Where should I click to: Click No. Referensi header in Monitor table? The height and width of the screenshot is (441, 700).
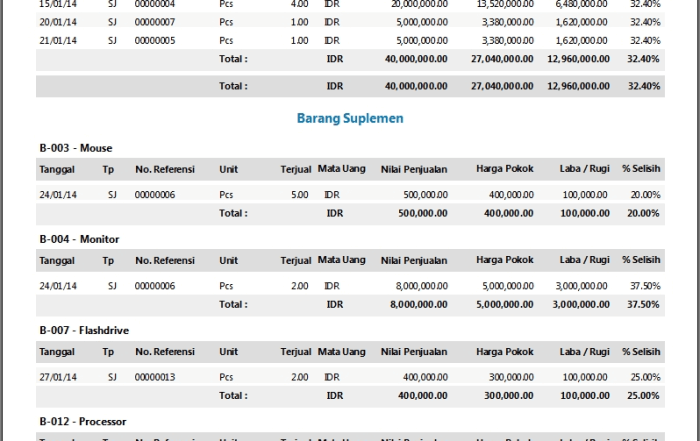point(165,260)
